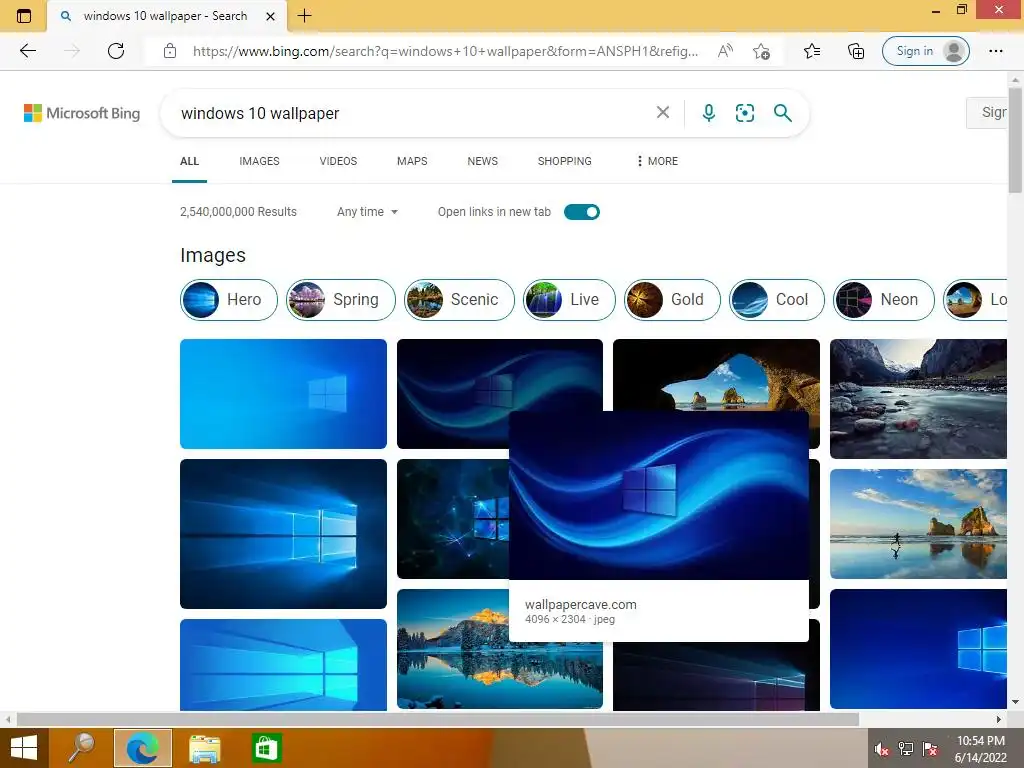
Task: Select the Live image filter chip
Action: coord(569,300)
